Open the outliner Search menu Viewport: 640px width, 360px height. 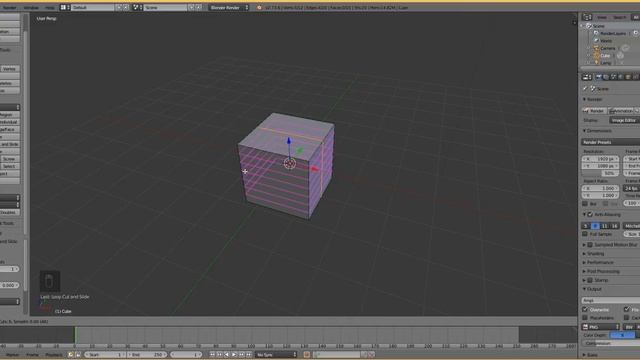(x=619, y=17)
